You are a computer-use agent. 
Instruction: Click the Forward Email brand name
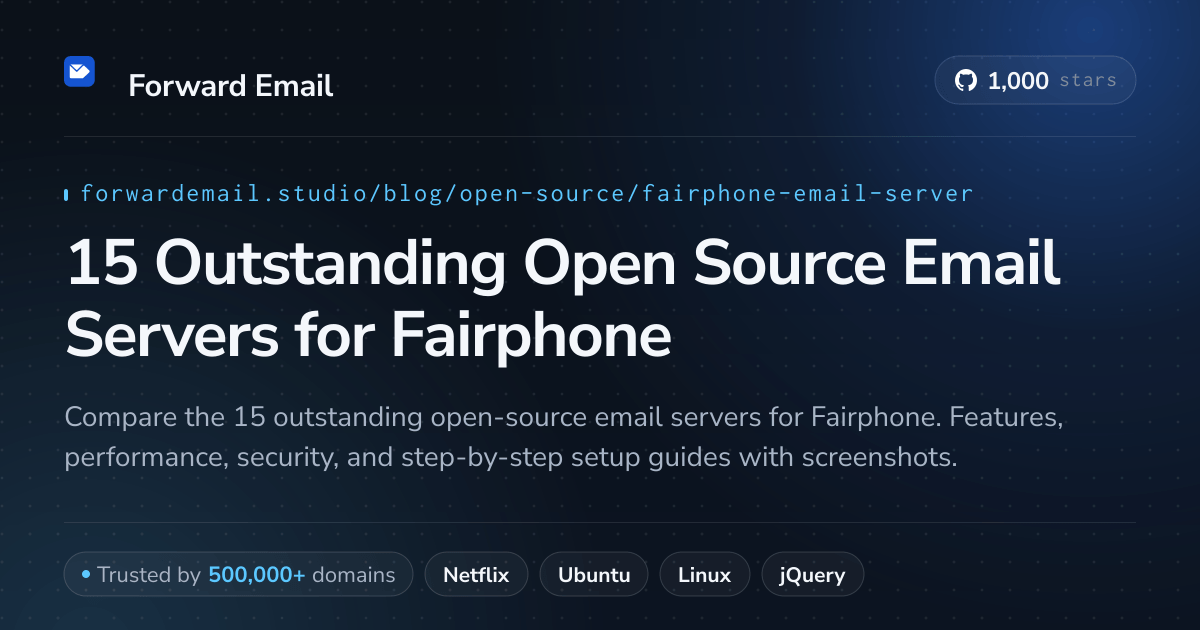(231, 86)
